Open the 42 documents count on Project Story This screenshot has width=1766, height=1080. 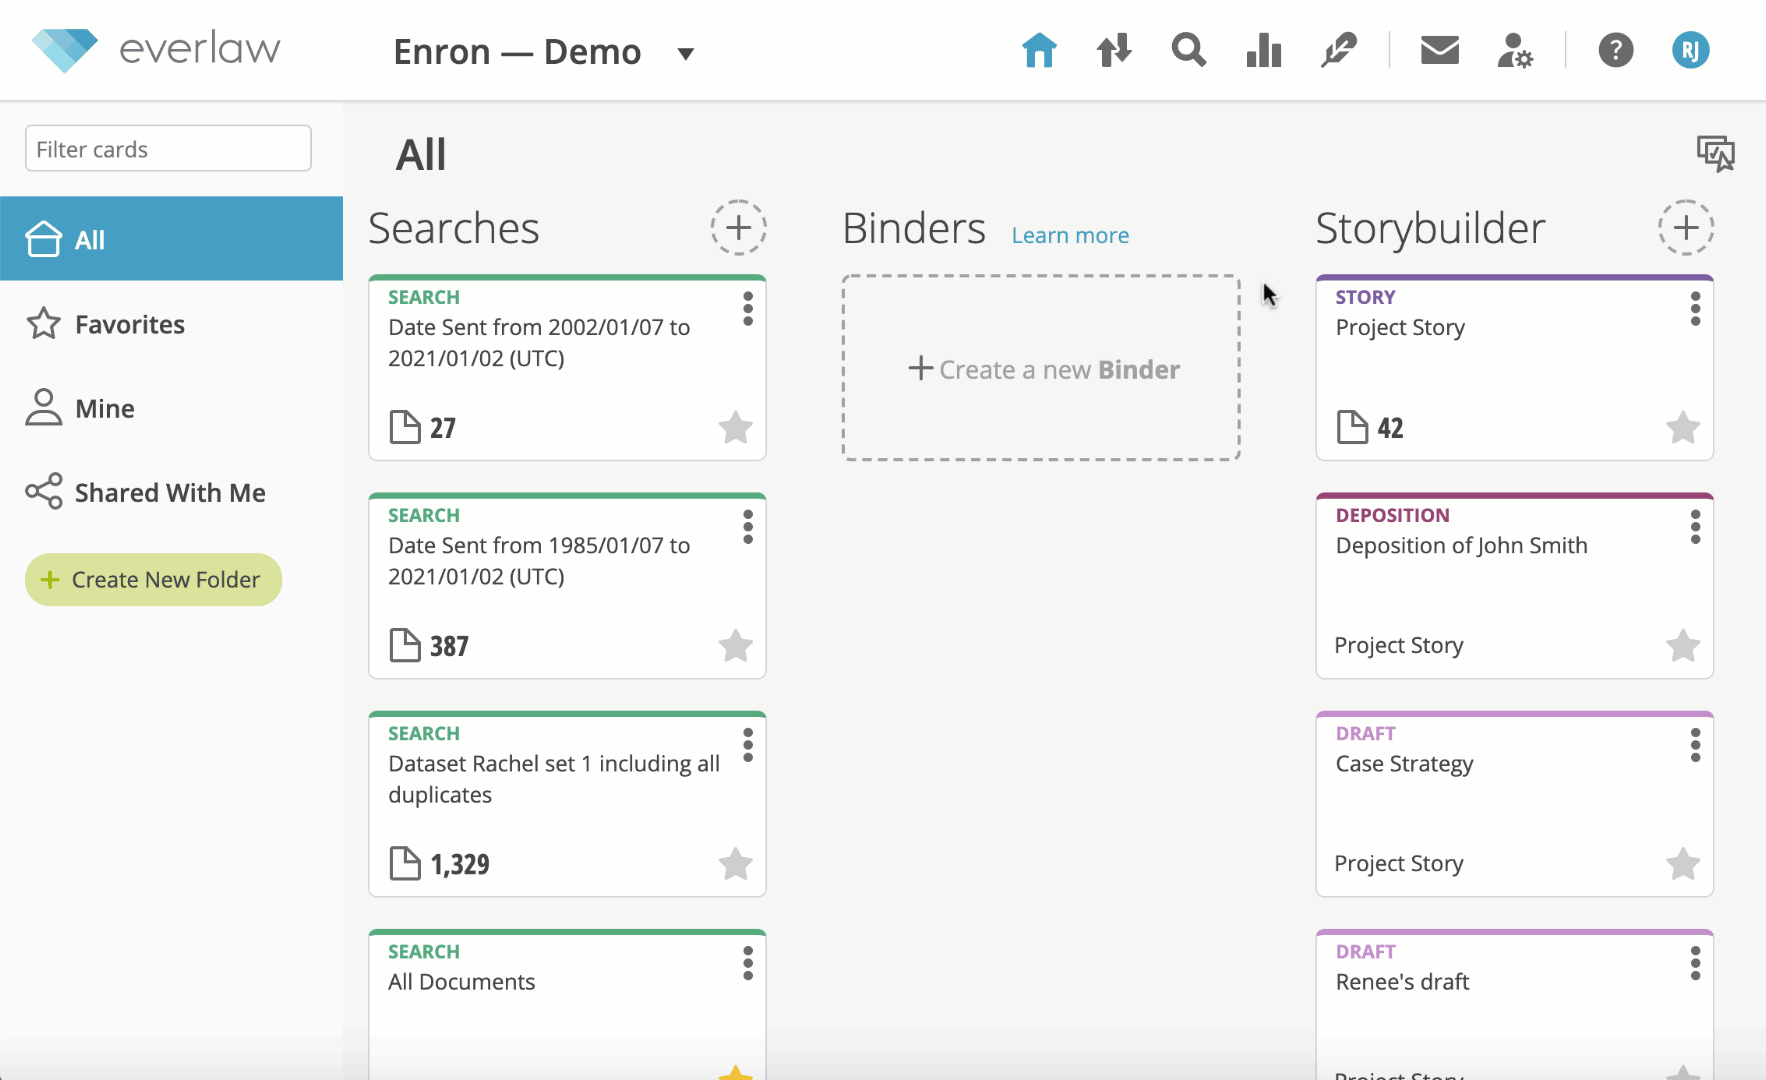[x=1370, y=428]
